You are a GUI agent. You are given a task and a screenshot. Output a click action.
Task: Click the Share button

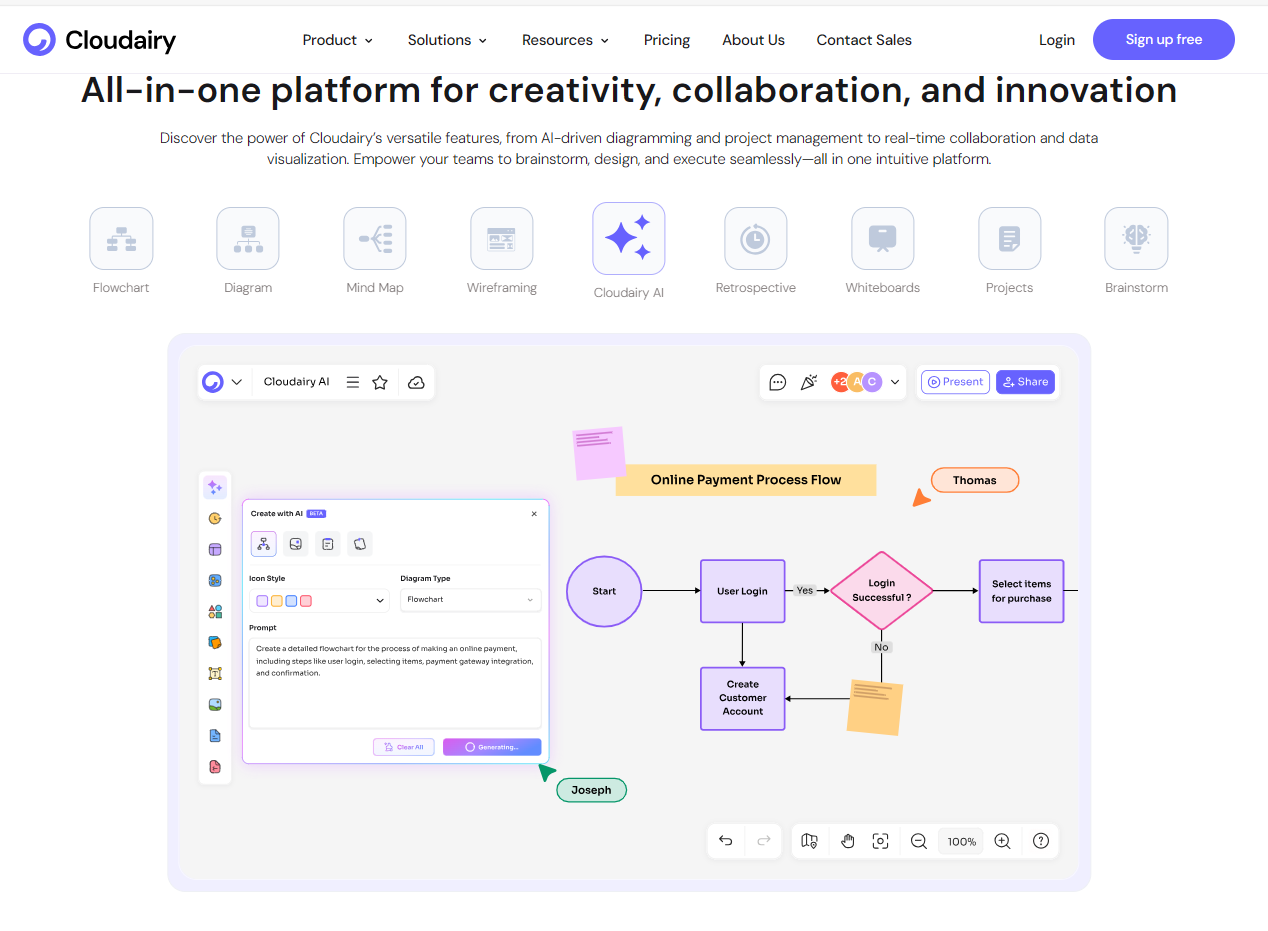[x=1025, y=382]
